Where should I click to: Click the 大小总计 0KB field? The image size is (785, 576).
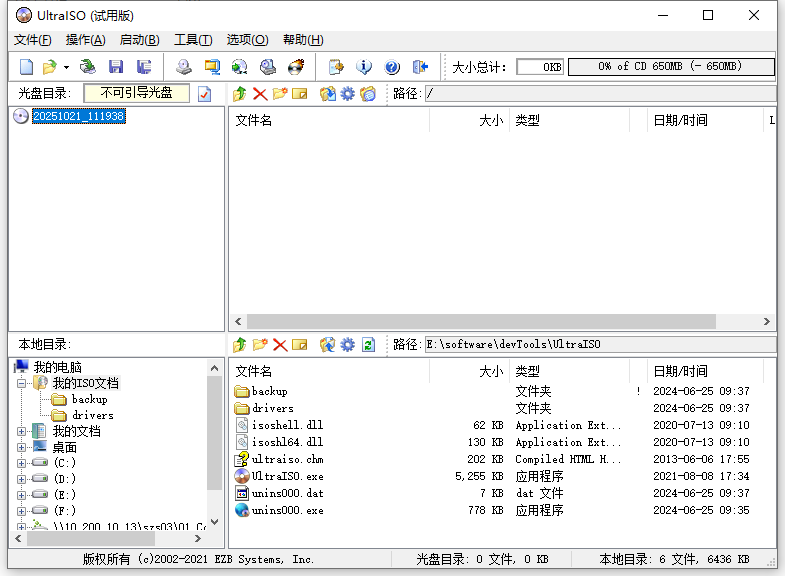click(x=540, y=67)
